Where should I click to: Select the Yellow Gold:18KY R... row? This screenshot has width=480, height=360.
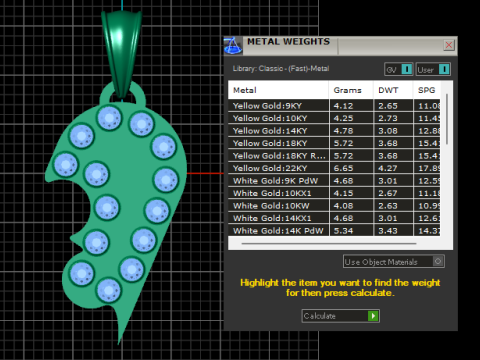pos(334,156)
